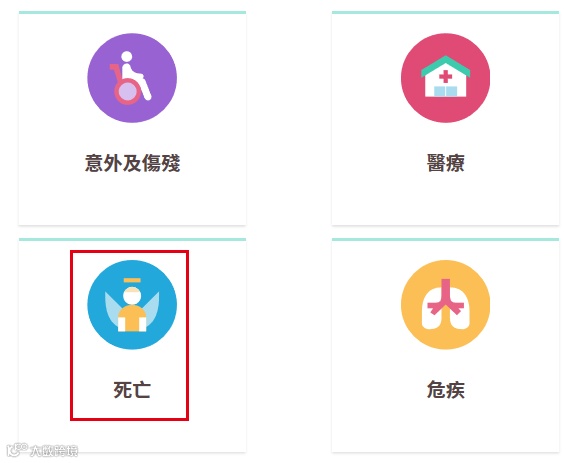
Task: Click the teal top border of 危疾 card
Action: coord(445,239)
